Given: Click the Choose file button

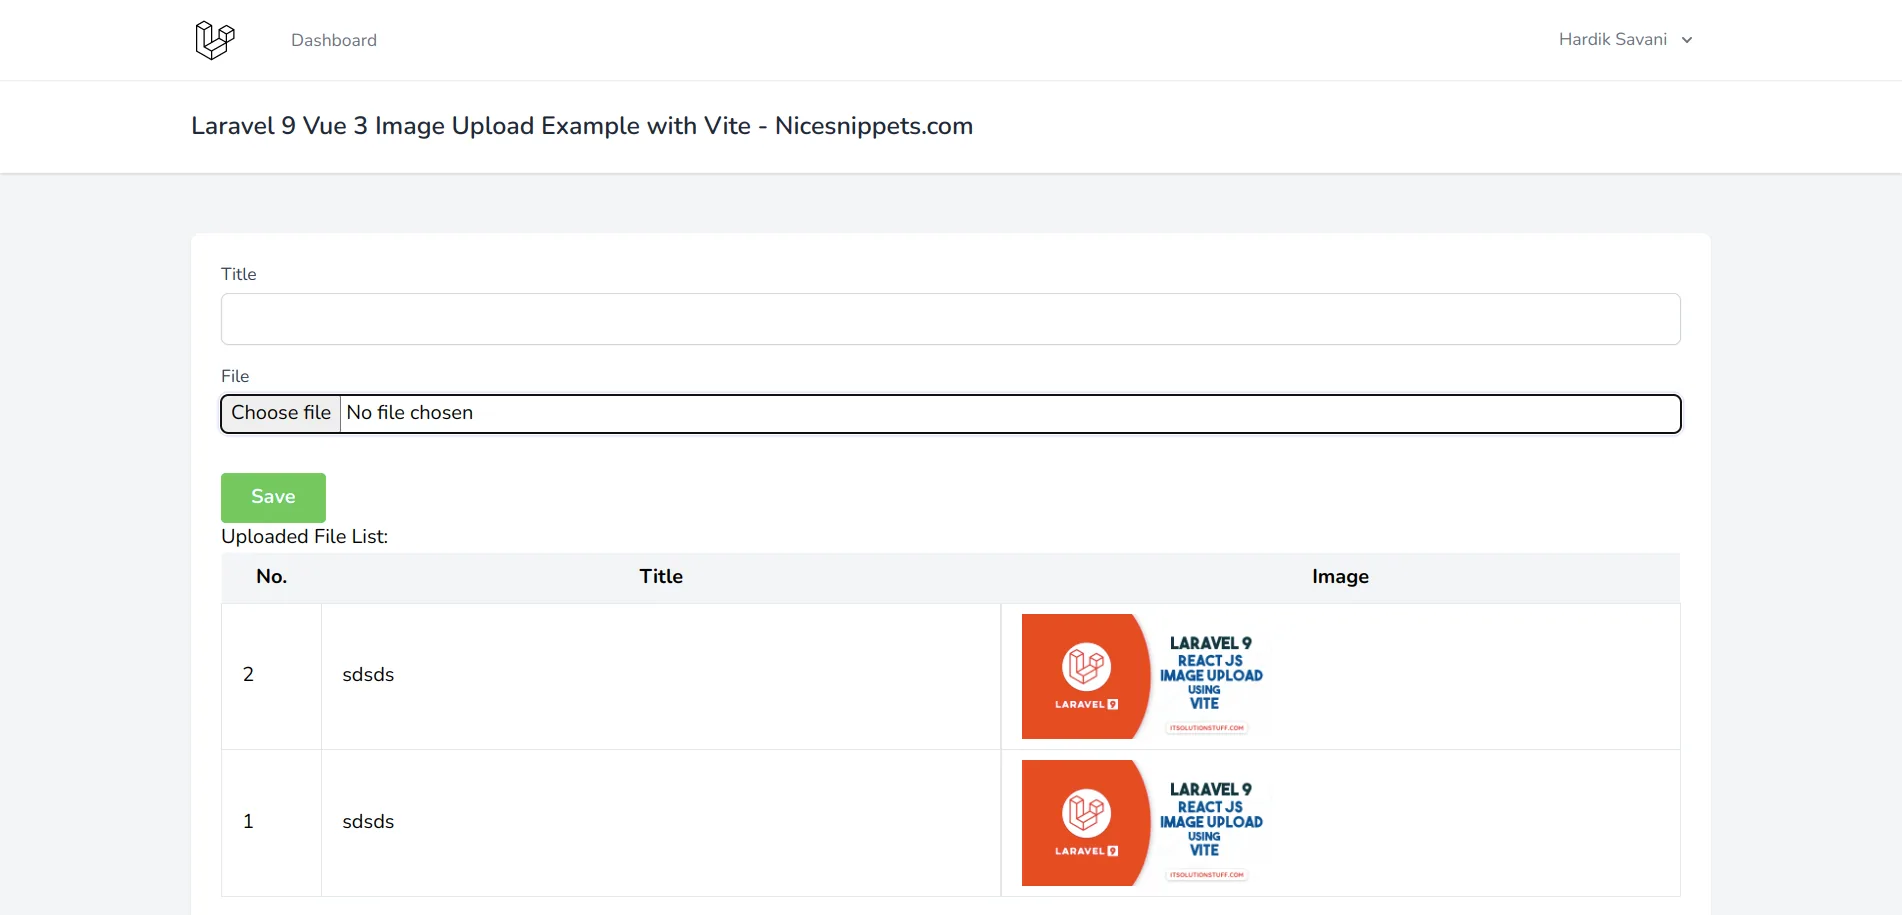Looking at the screenshot, I should click(281, 413).
